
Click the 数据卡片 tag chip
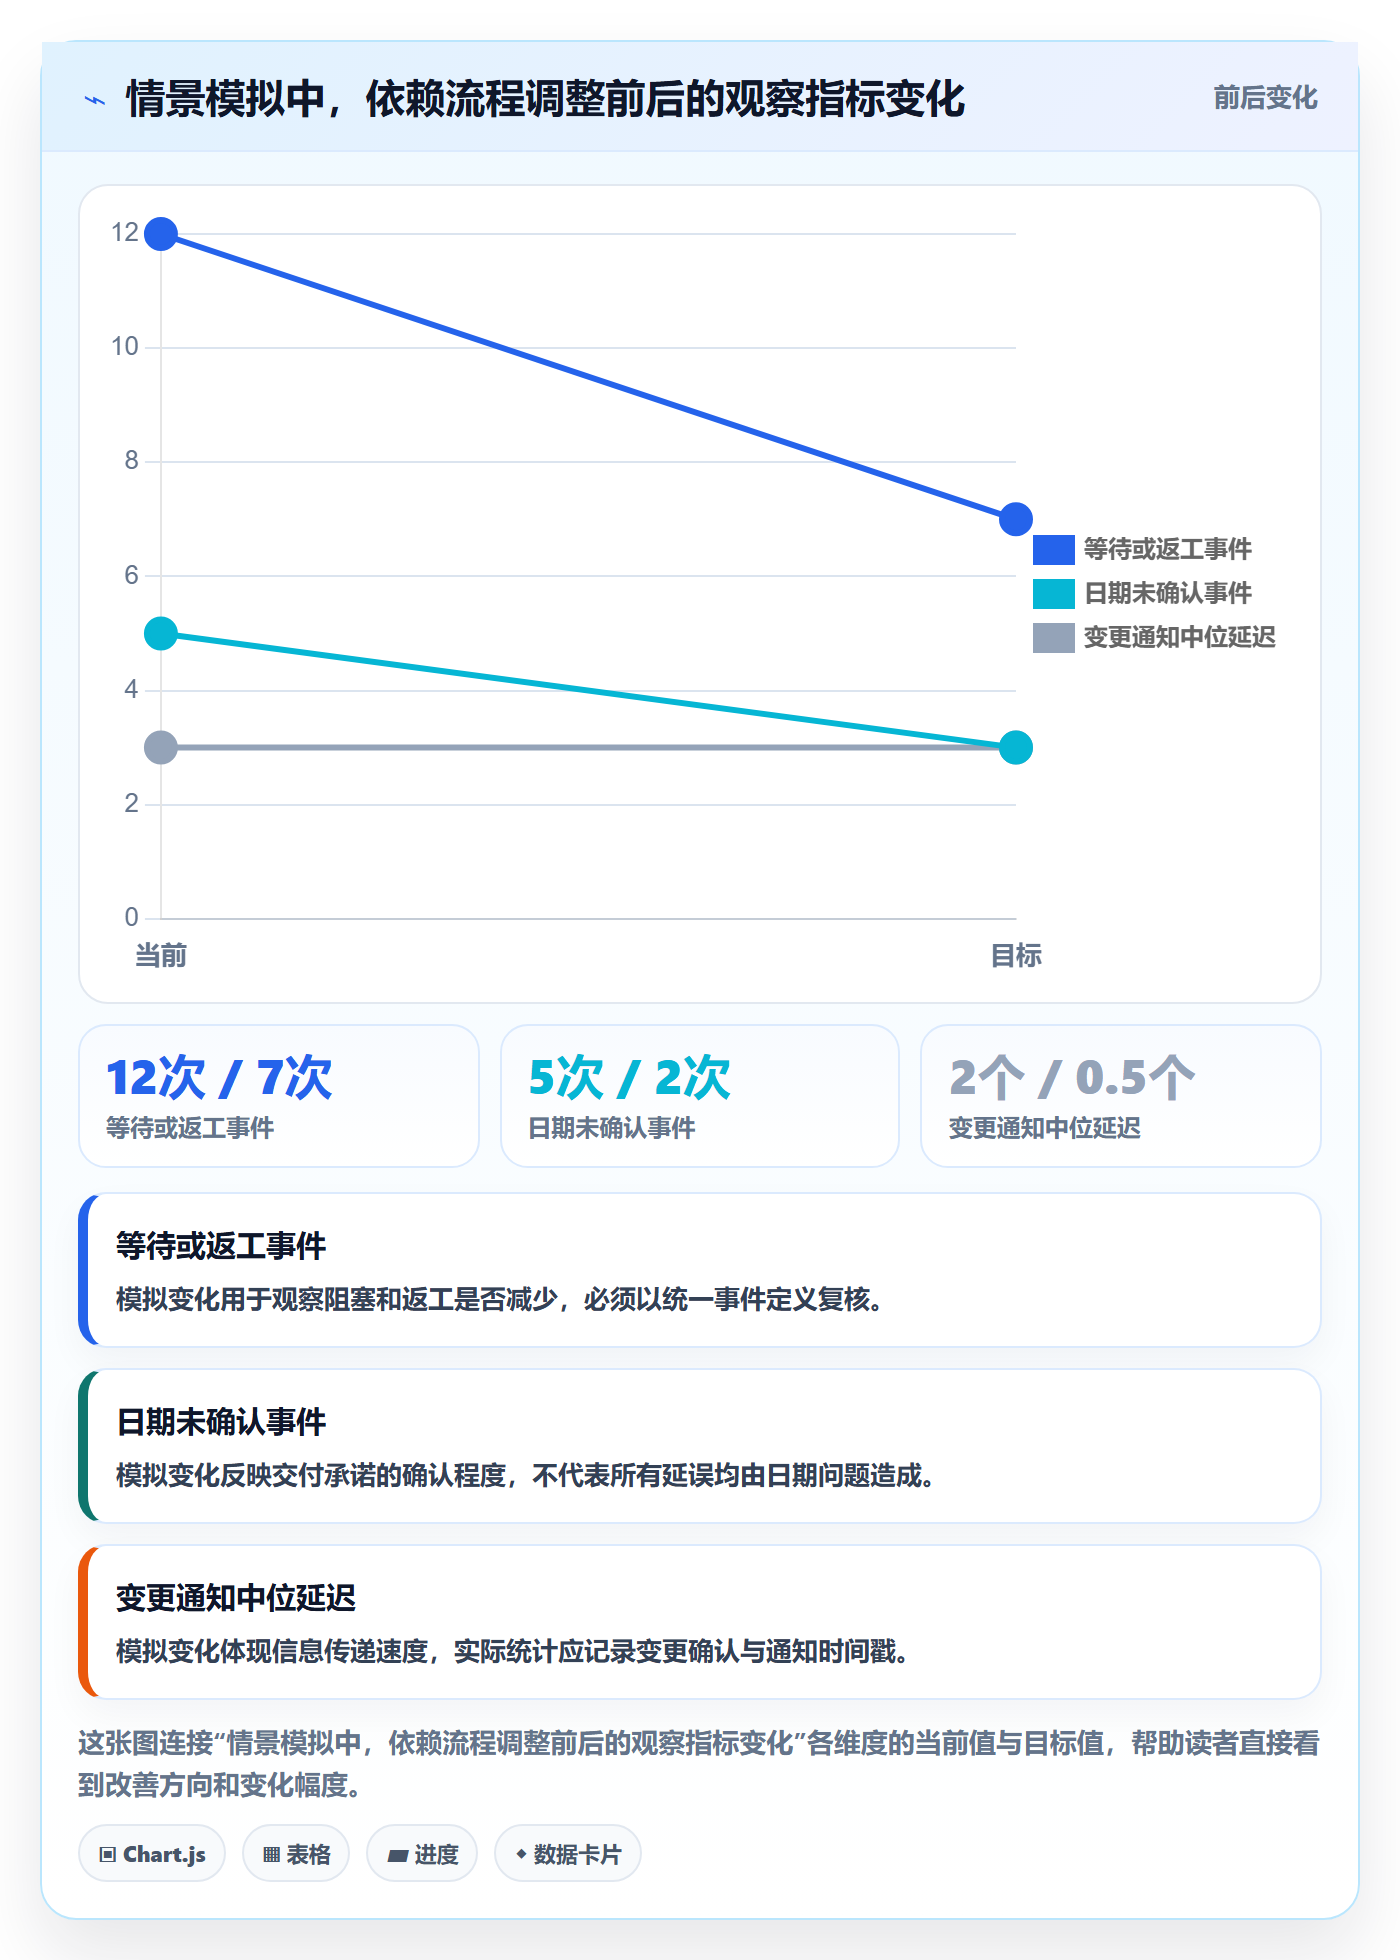point(568,1854)
